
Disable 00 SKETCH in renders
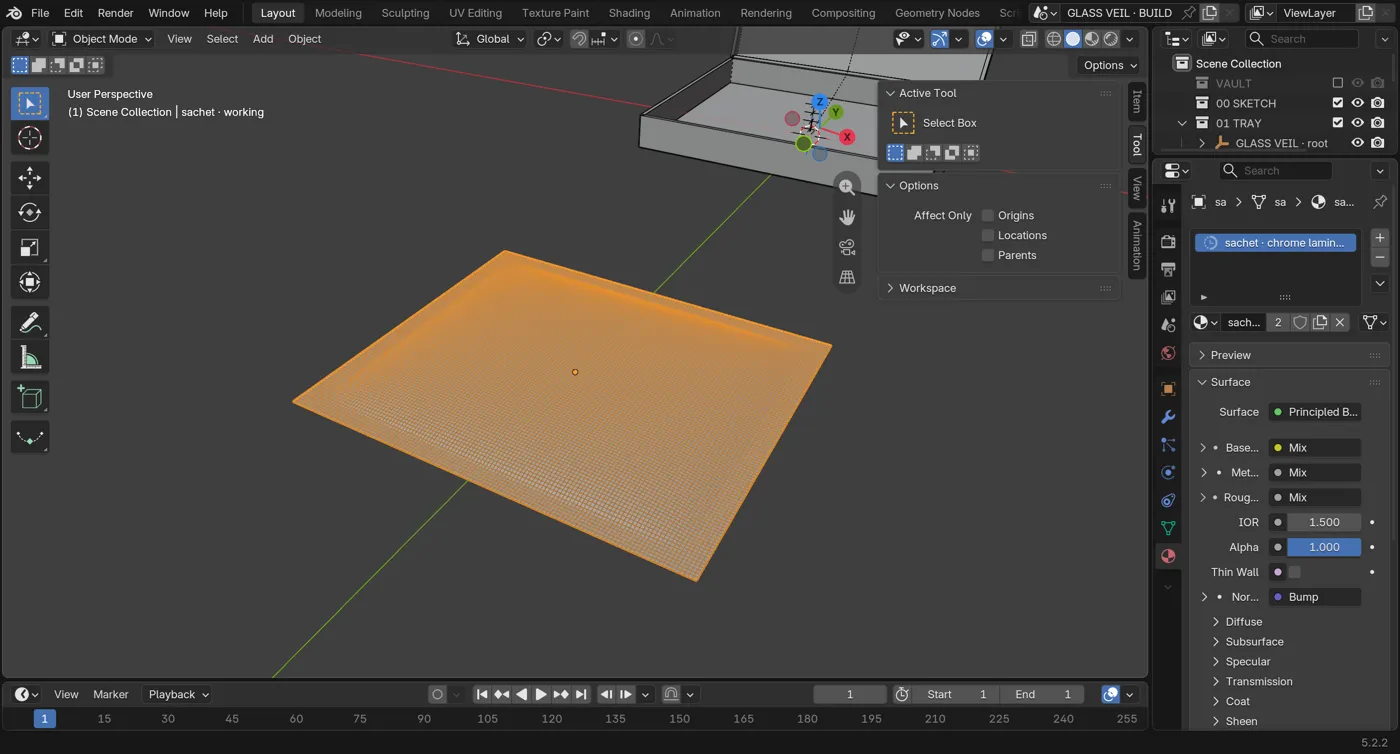[x=1378, y=103]
